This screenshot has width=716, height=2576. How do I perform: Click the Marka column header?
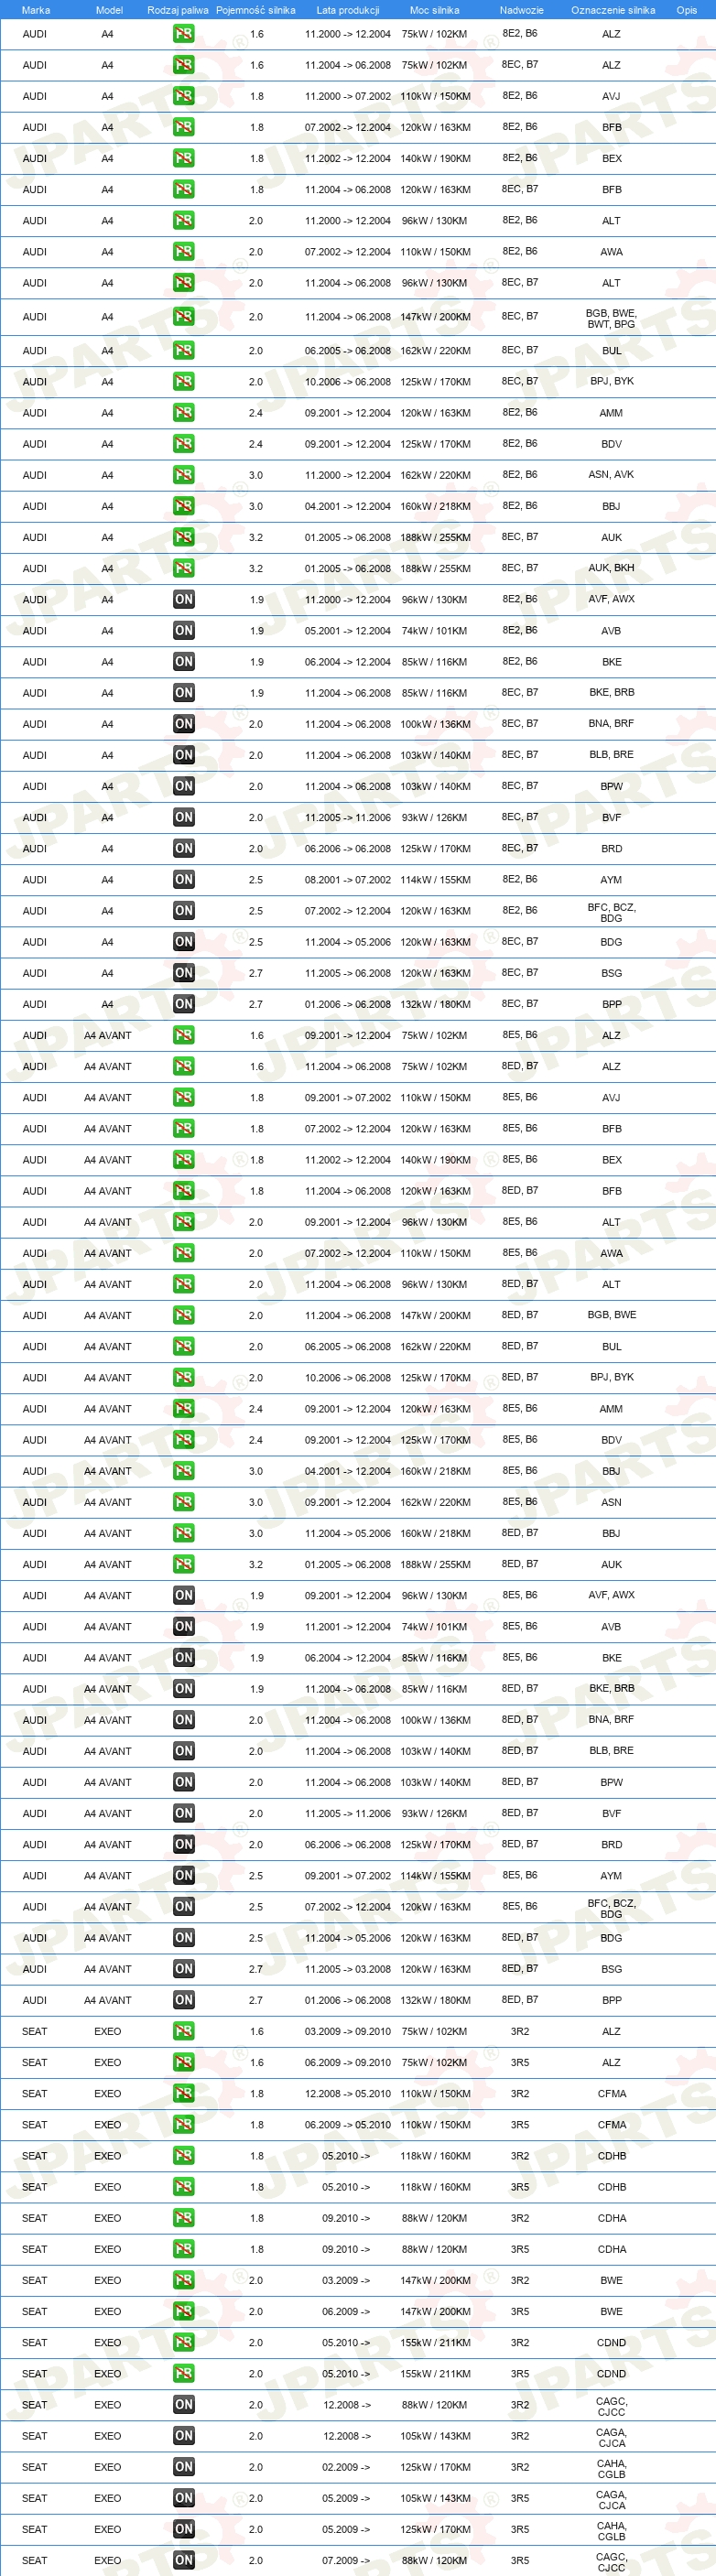(x=35, y=10)
